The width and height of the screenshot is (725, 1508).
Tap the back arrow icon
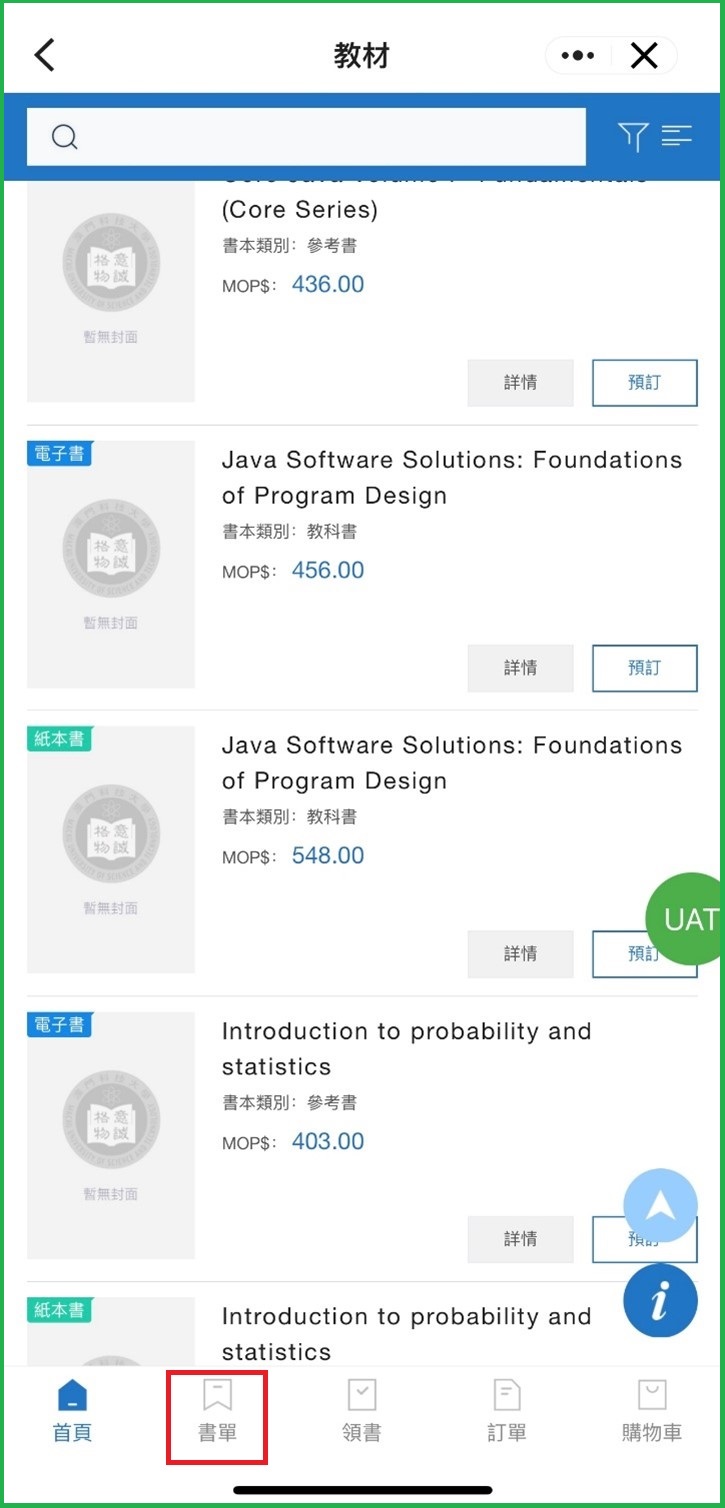(45, 55)
